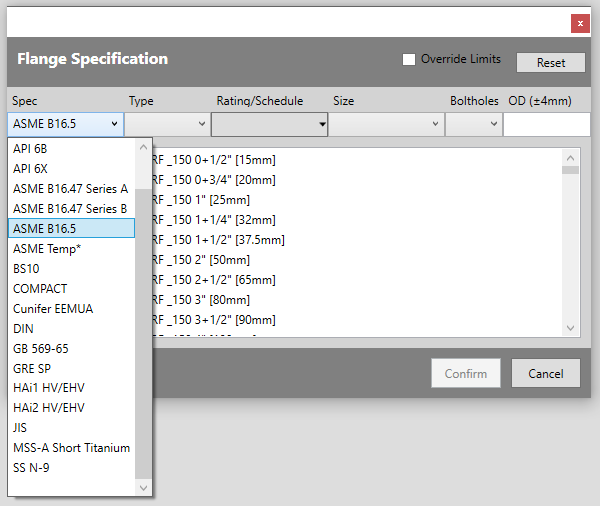This screenshot has width=600, height=506.
Task: Choose DIN spec option
Action: click(72, 328)
